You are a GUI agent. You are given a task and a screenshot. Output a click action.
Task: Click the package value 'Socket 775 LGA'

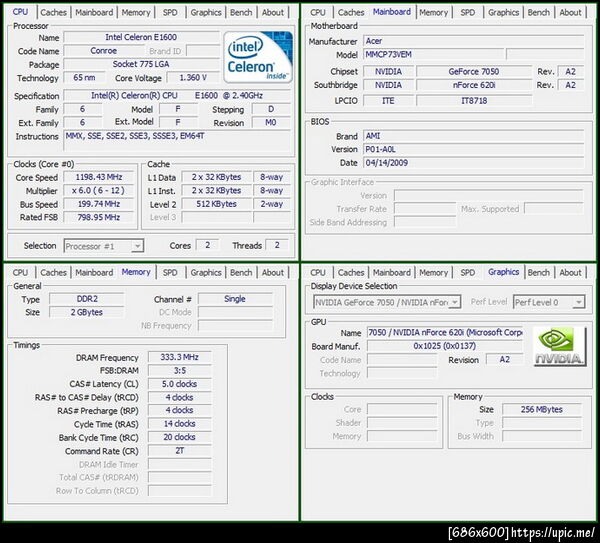tap(141, 64)
